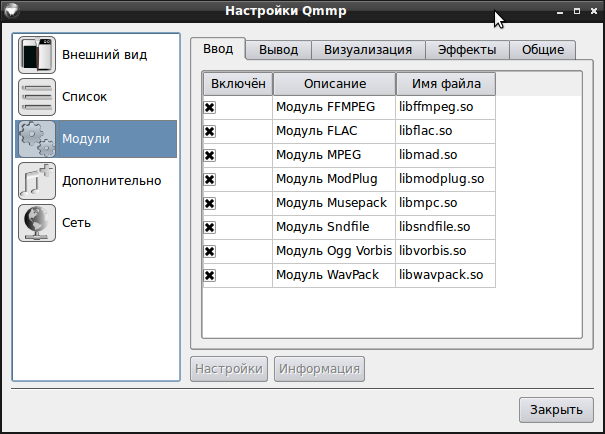
Task: Click the libmodplug.so file name
Action: 441,179
